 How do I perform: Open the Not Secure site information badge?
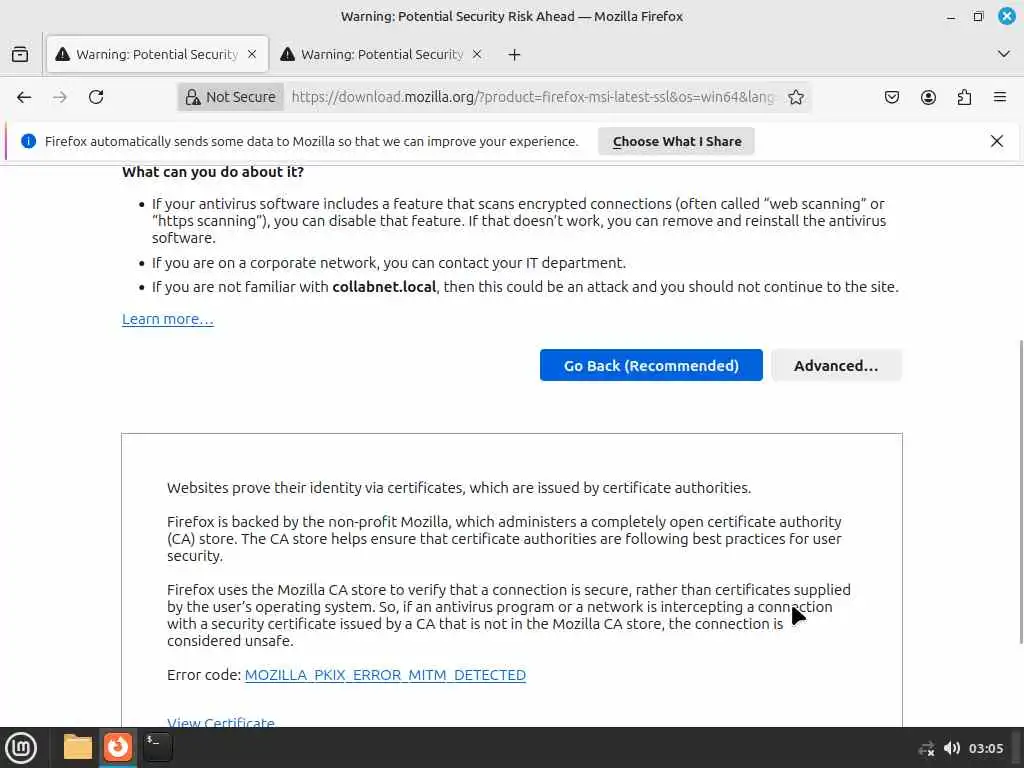click(x=231, y=97)
